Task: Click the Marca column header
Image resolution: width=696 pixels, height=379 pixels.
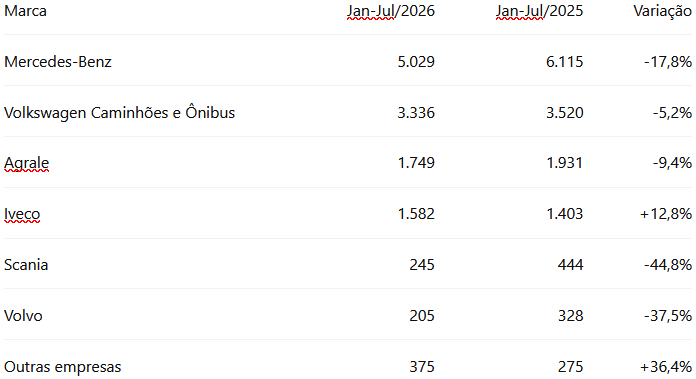Action: tap(25, 11)
